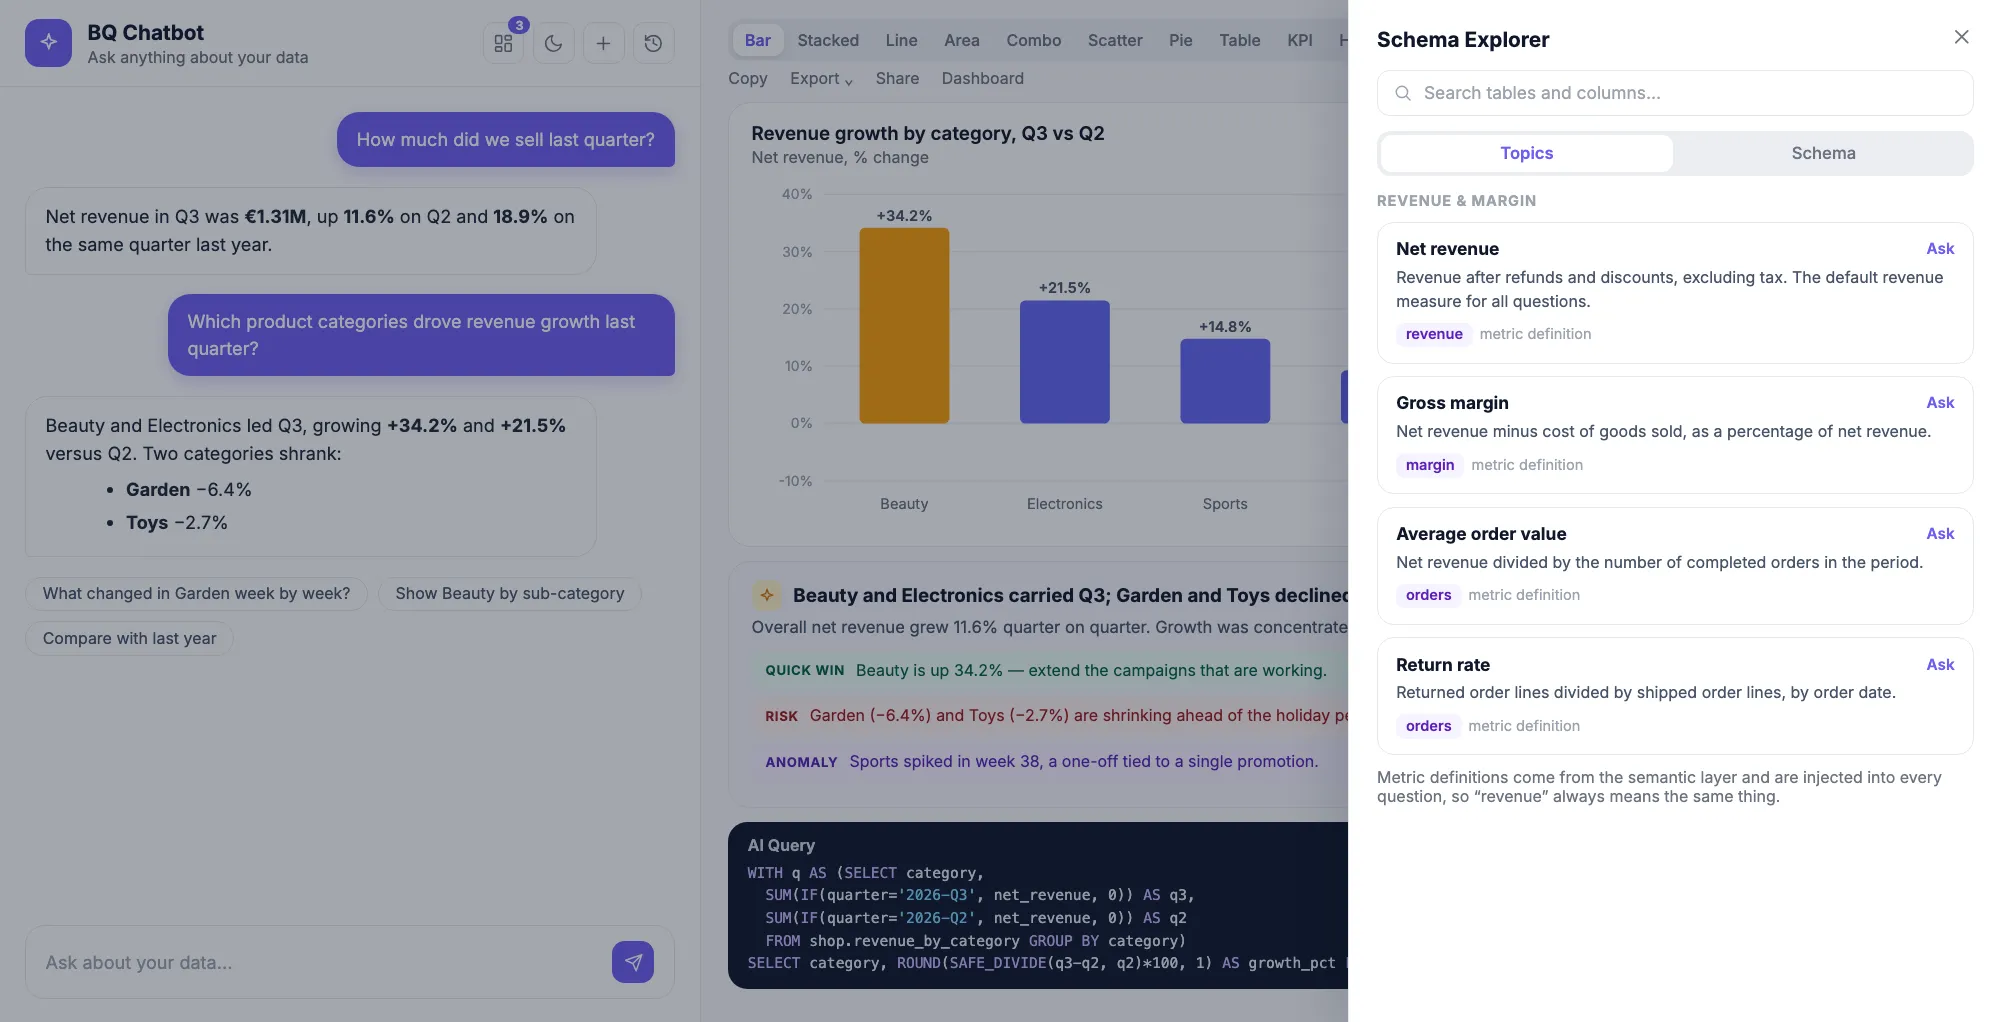The width and height of the screenshot is (2002, 1022).
Task: Click the 'Average order value' topic title
Action: (1481, 534)
